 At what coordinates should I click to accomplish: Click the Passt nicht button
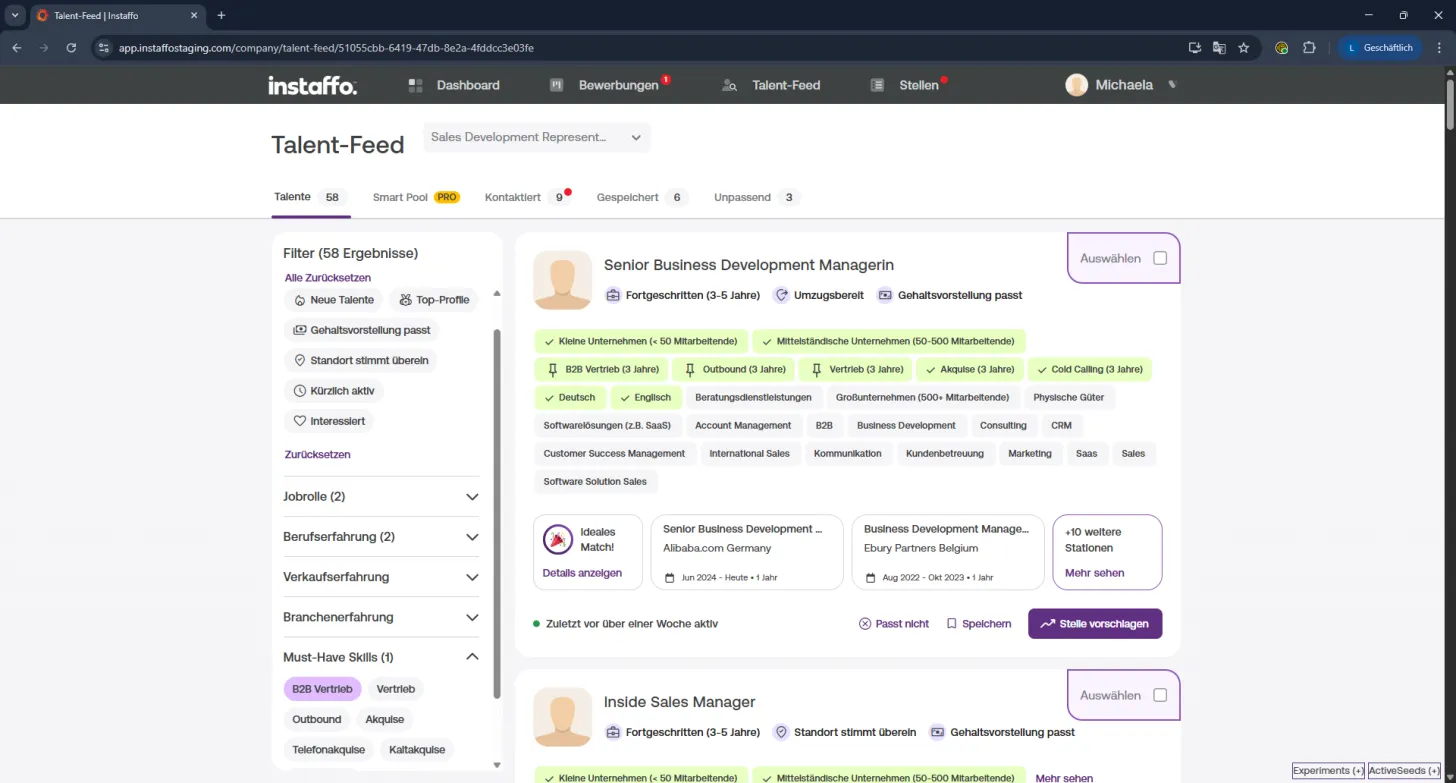(x=894, y=624)
